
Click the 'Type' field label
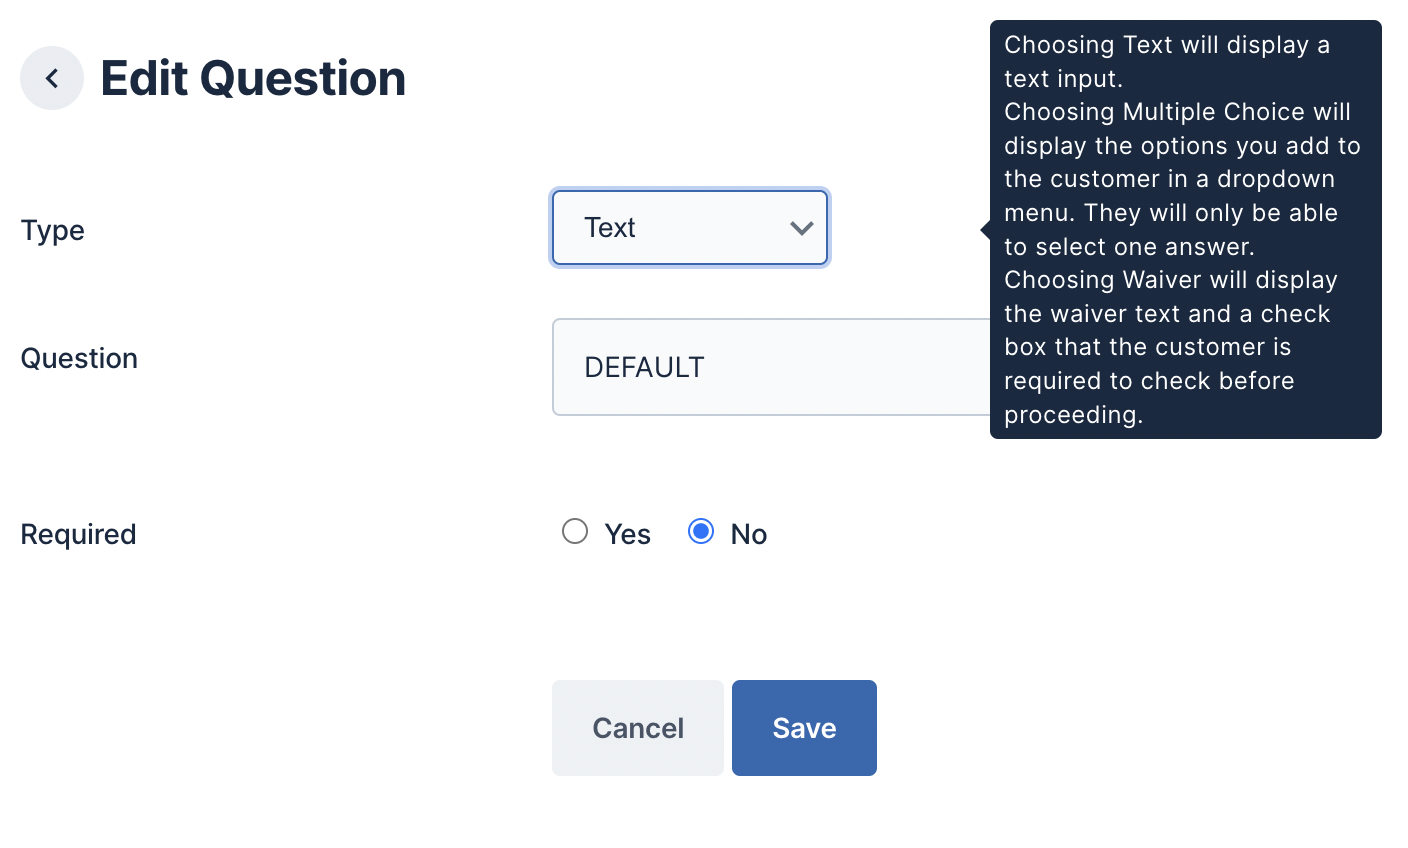pyautogui.click(x=53, y=230)
